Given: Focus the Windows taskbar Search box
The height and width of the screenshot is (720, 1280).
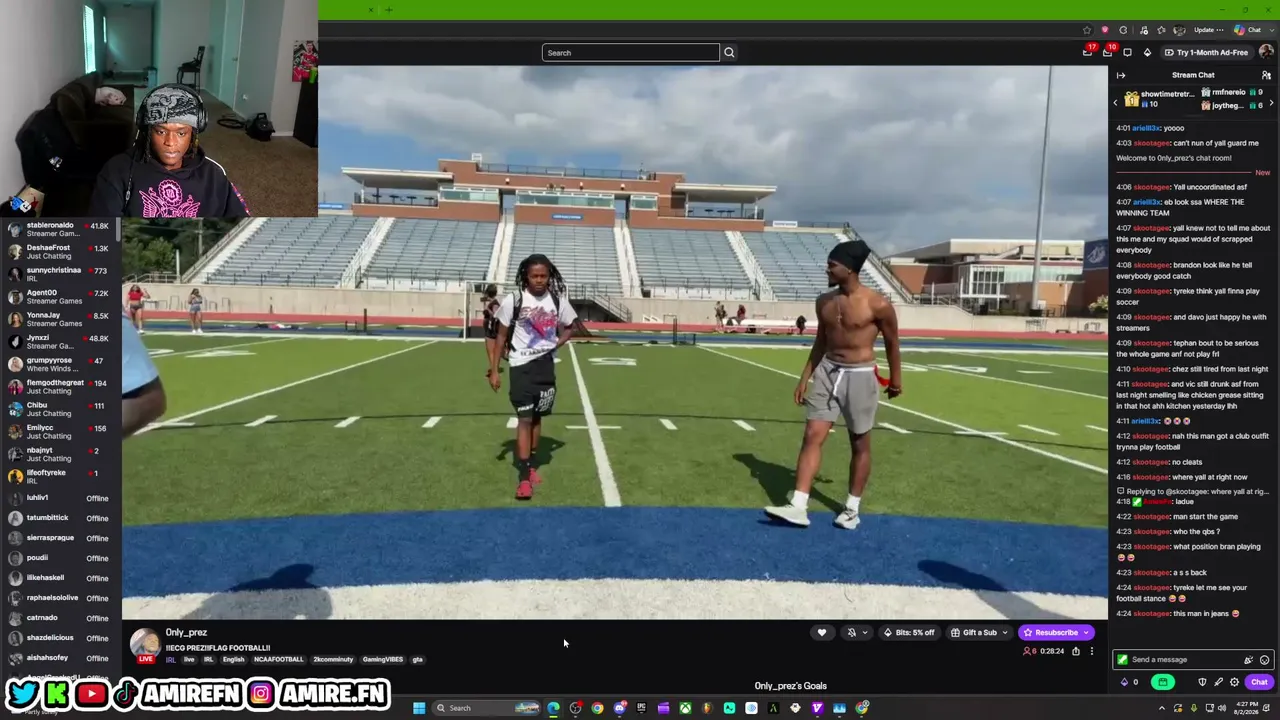Looking at the screenshot, I should point(486,708).
